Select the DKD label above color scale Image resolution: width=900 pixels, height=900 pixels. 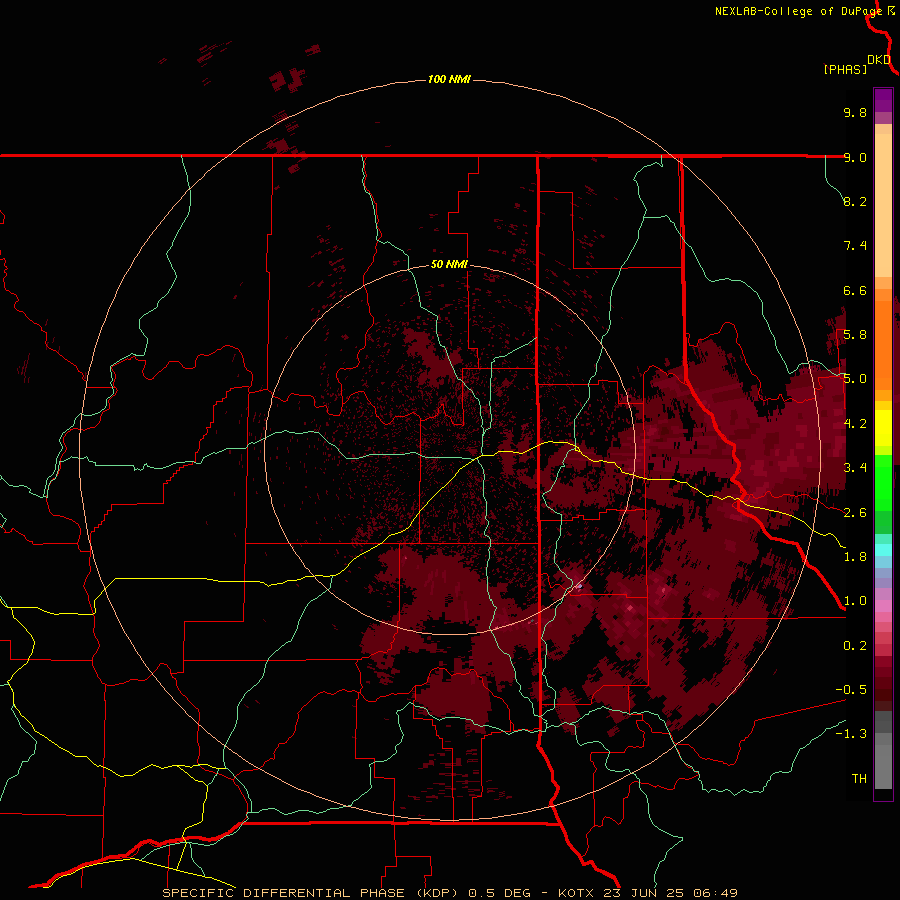point(879,60)
